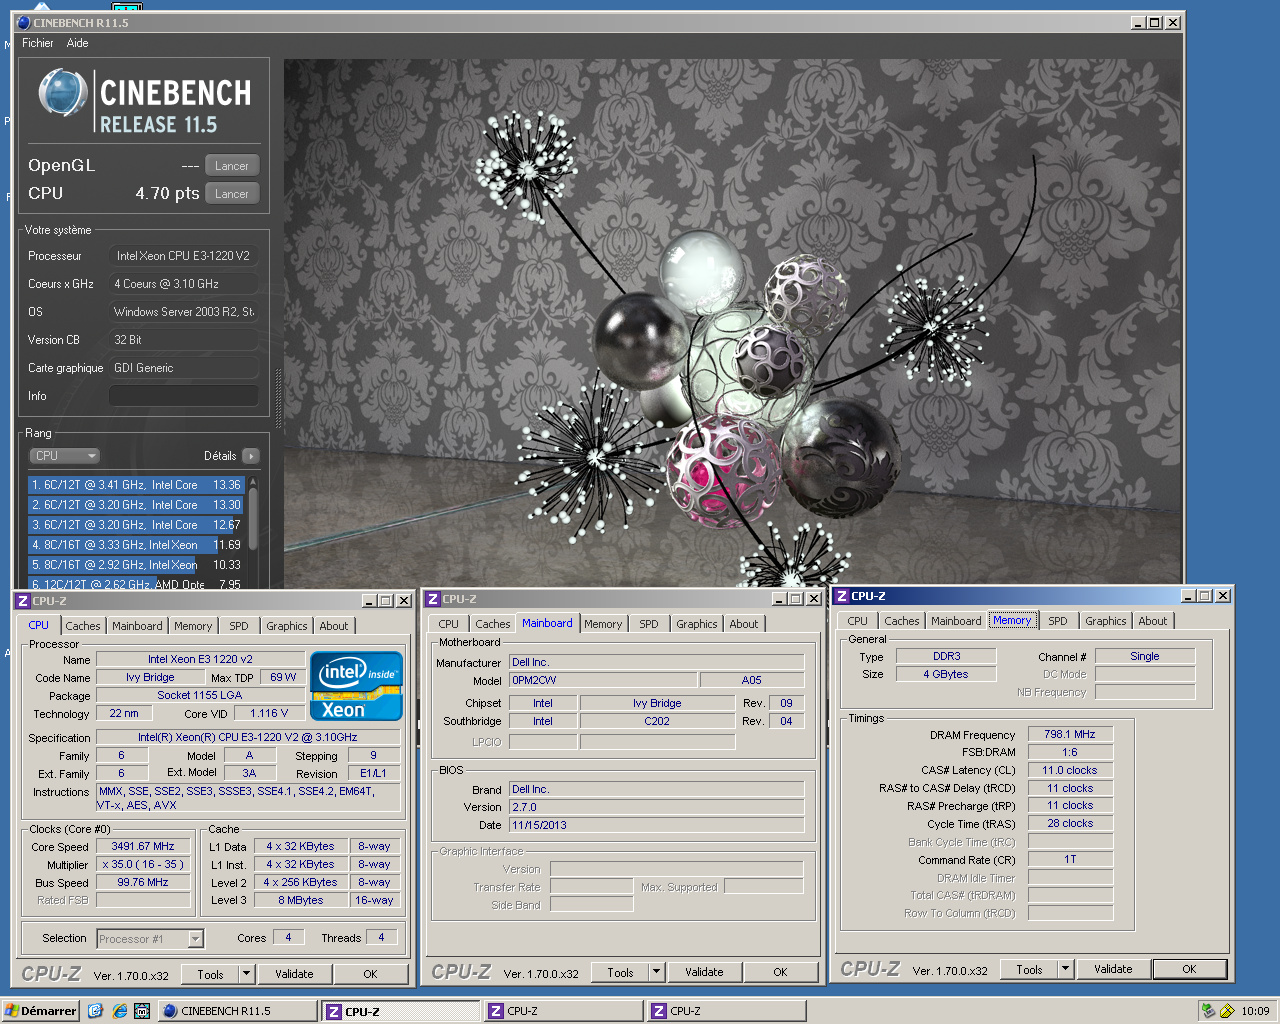Open the CPU dropdown in Rang section
Image resolution: width=1280 pixels, height=1024 pixels.
tap(65, 456)
